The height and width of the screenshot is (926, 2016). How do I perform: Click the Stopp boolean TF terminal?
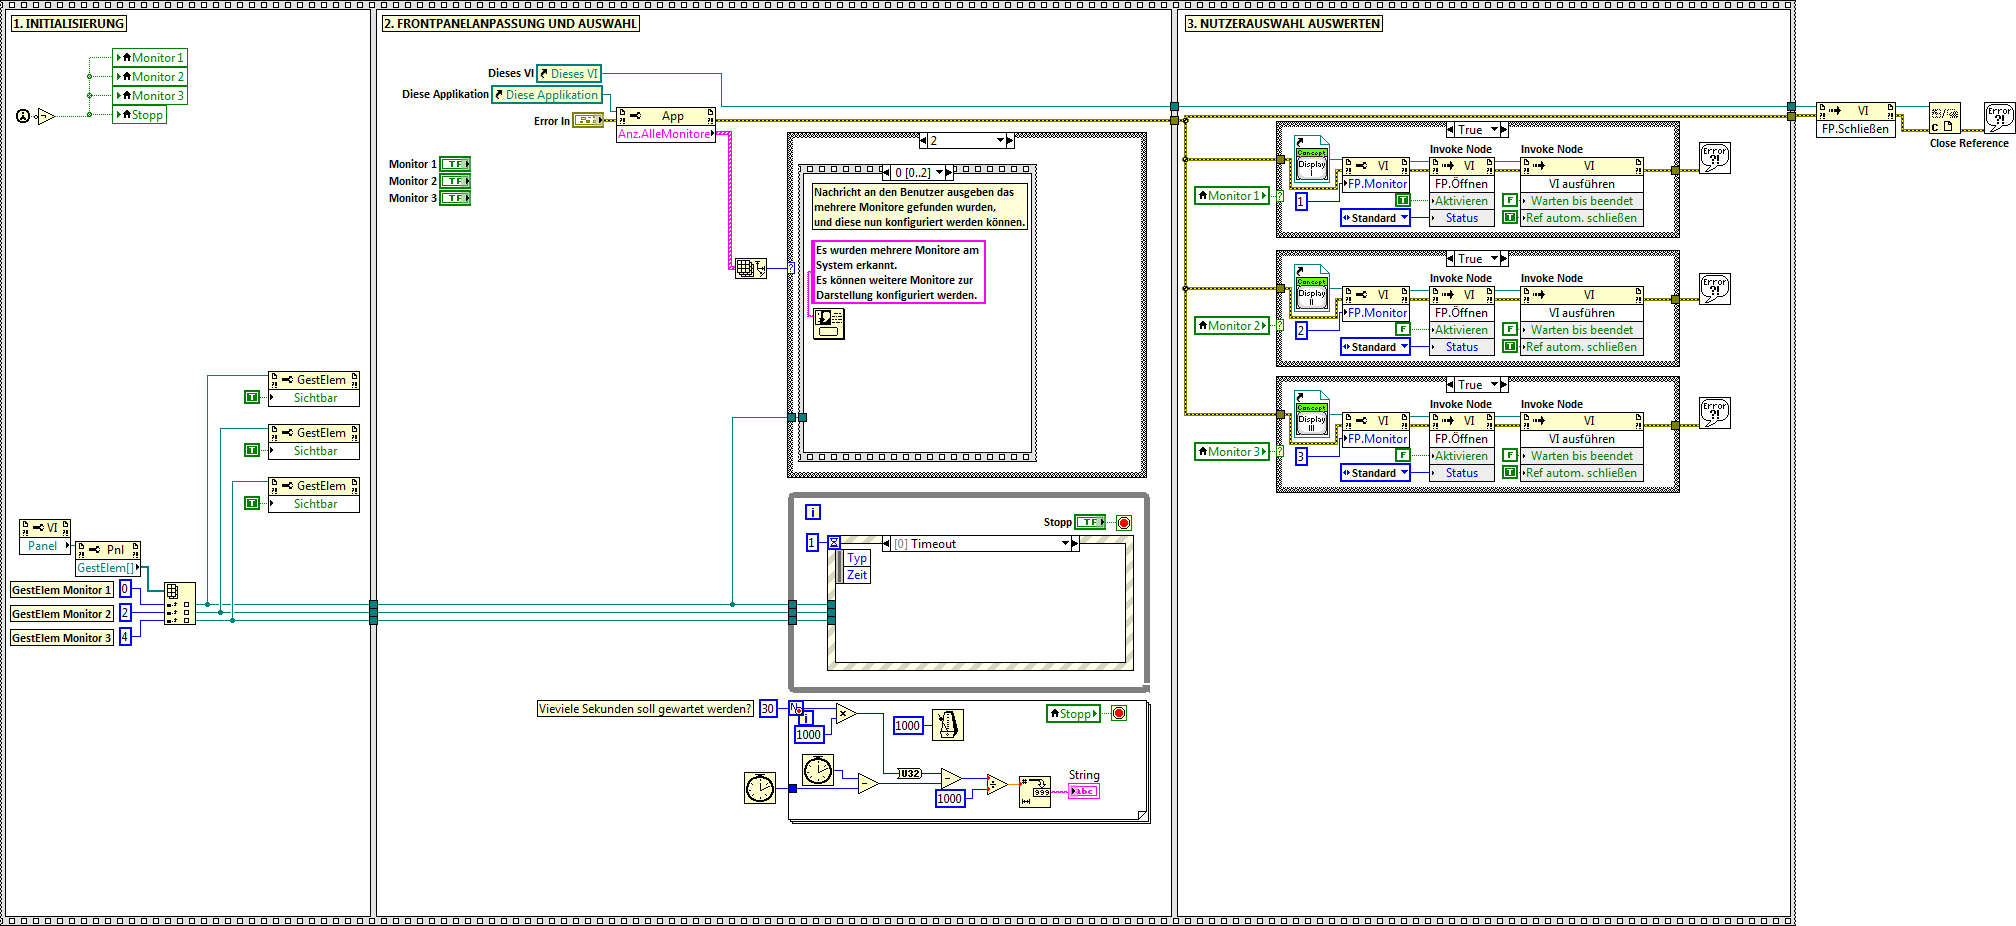pyautogui.click(x=1090, y=522)
